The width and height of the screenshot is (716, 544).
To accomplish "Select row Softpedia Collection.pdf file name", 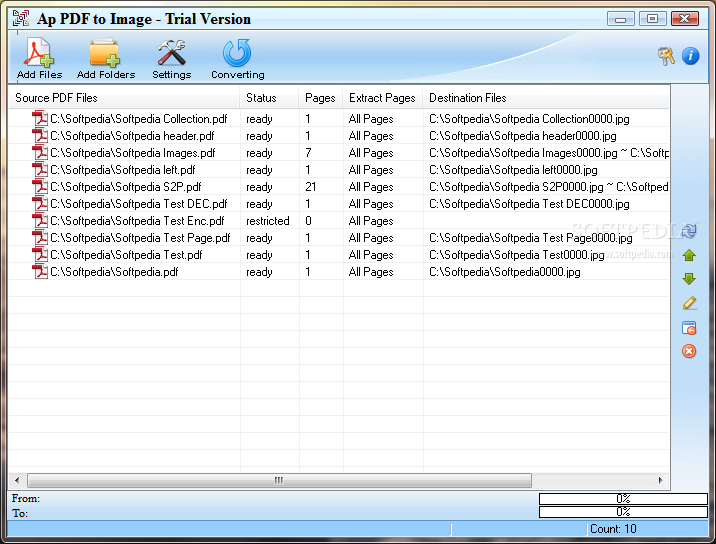I will point(139,119).
